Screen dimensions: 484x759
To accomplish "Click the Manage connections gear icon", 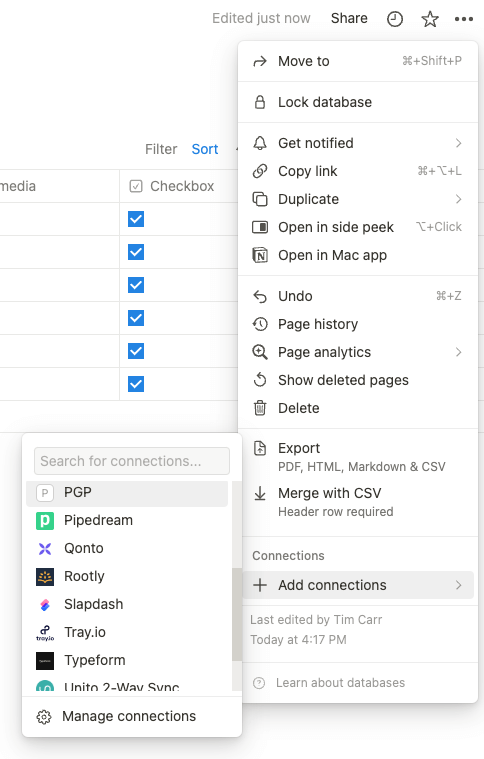I will click(44, 716).
